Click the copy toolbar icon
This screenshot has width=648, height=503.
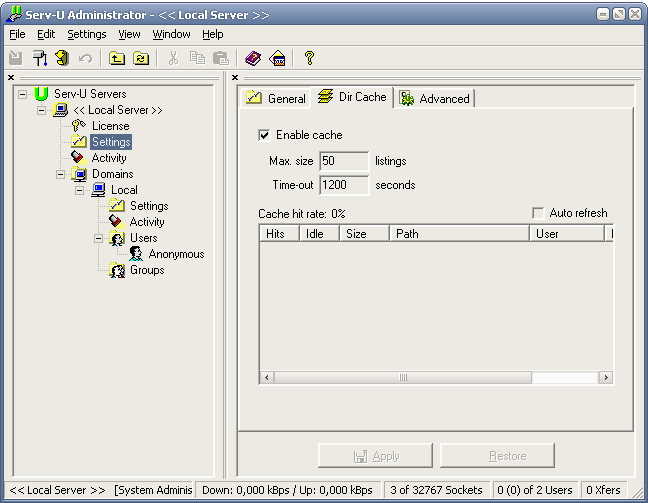pyautogui.click(x=197, y=58)
